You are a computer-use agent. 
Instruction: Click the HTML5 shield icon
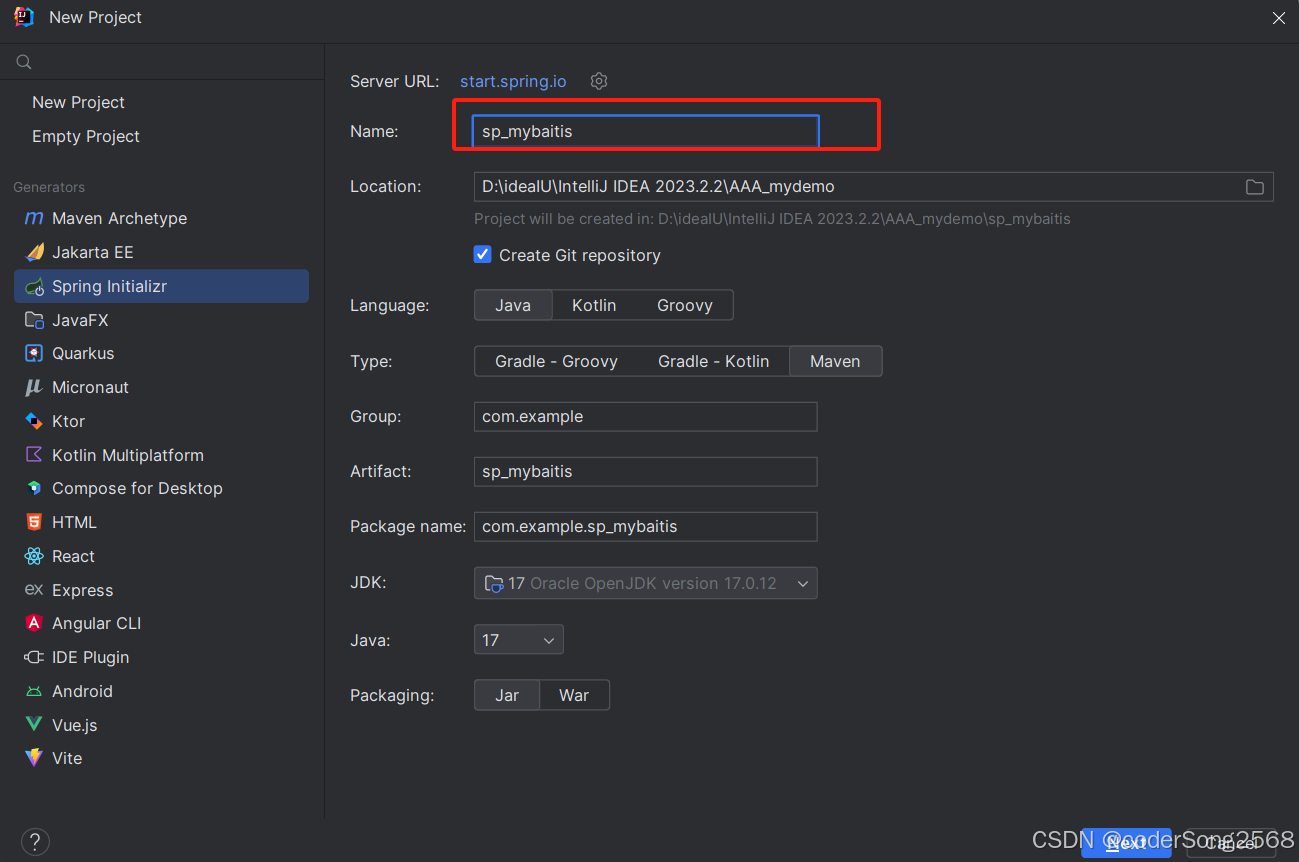point(34,522)
